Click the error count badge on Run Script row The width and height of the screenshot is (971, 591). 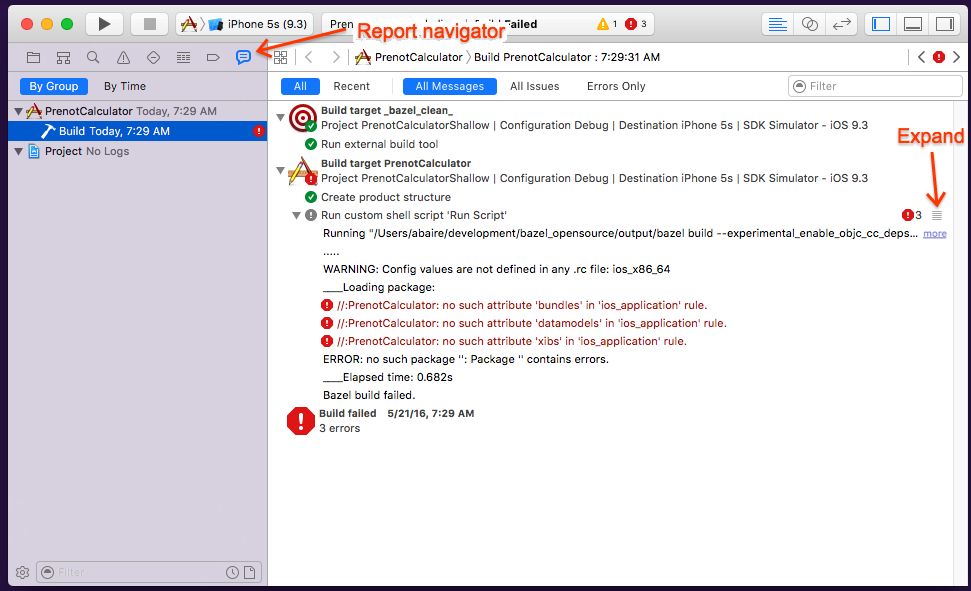[x=912, y=216]
